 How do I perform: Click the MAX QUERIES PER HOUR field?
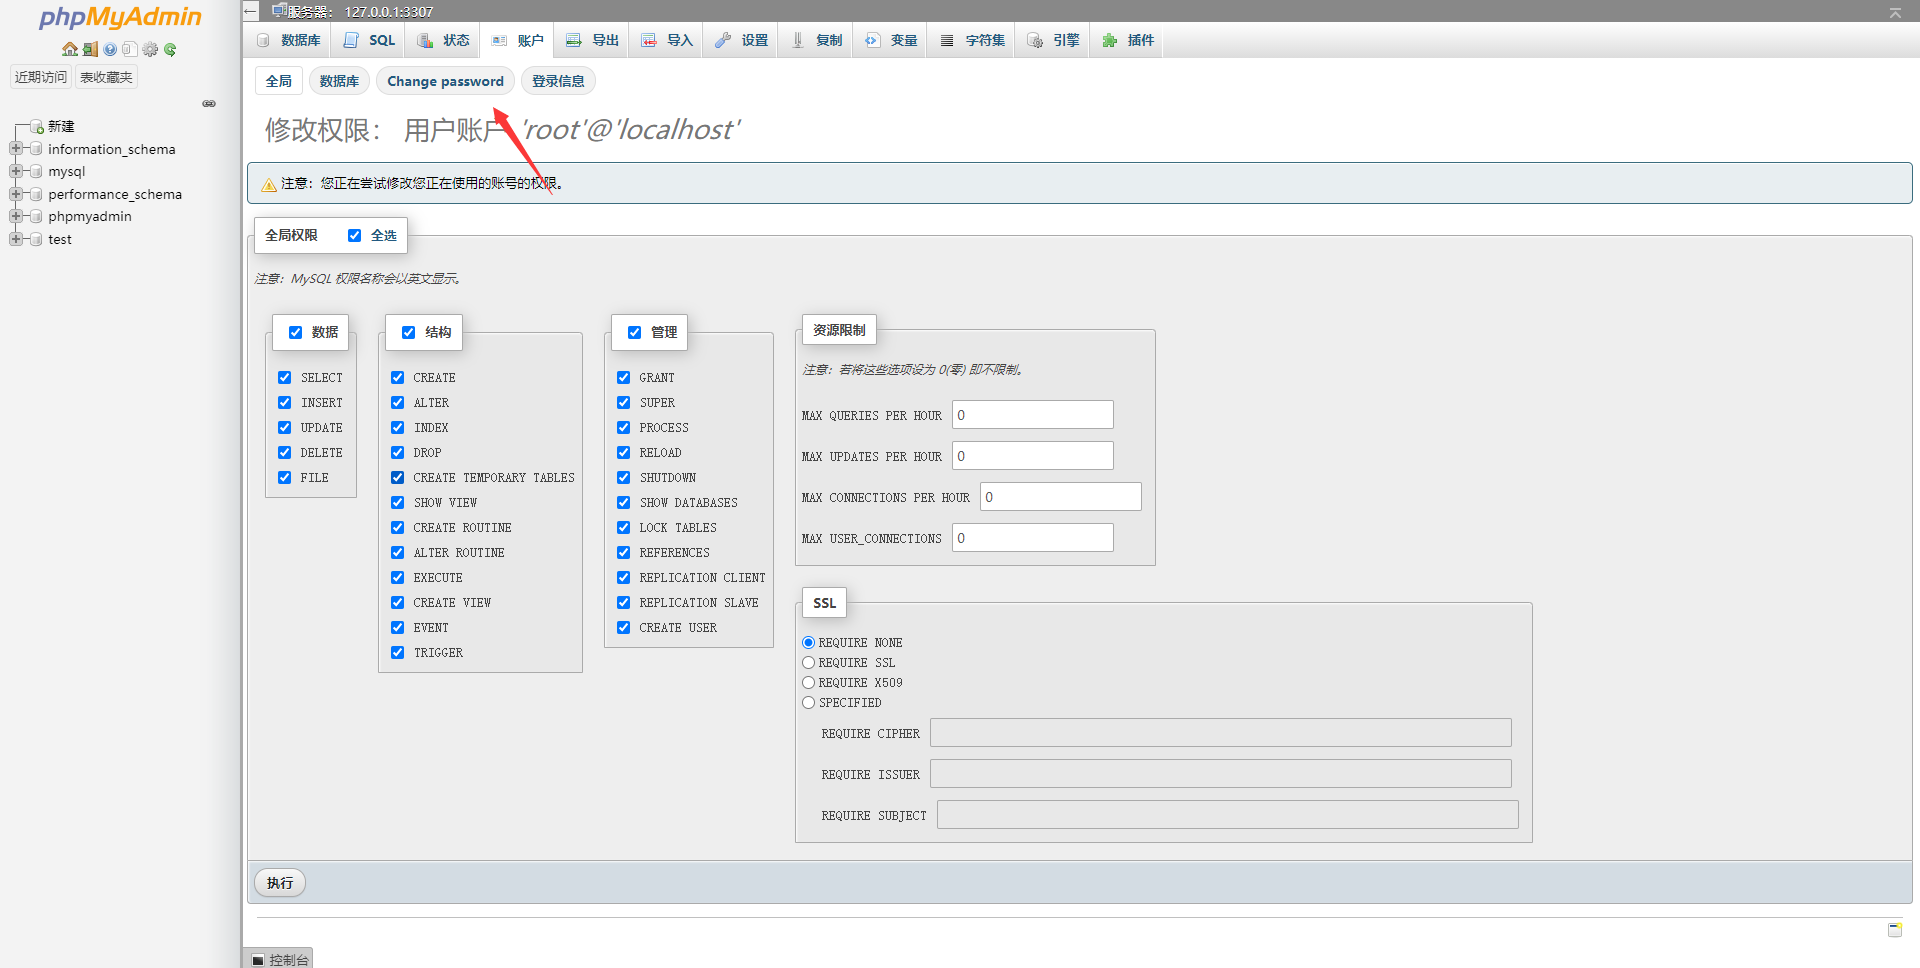(x=1033, y=415)
